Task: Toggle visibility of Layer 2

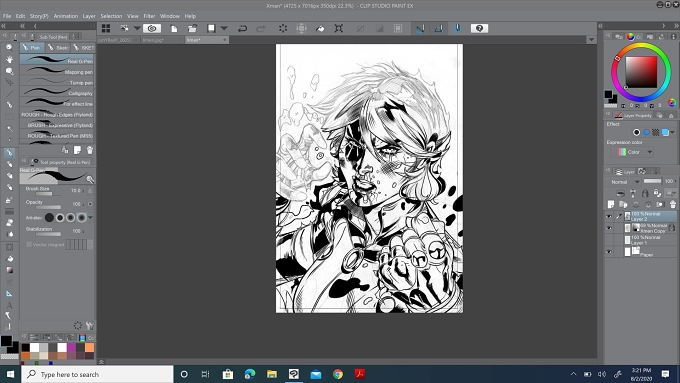Action: (609, 216)
